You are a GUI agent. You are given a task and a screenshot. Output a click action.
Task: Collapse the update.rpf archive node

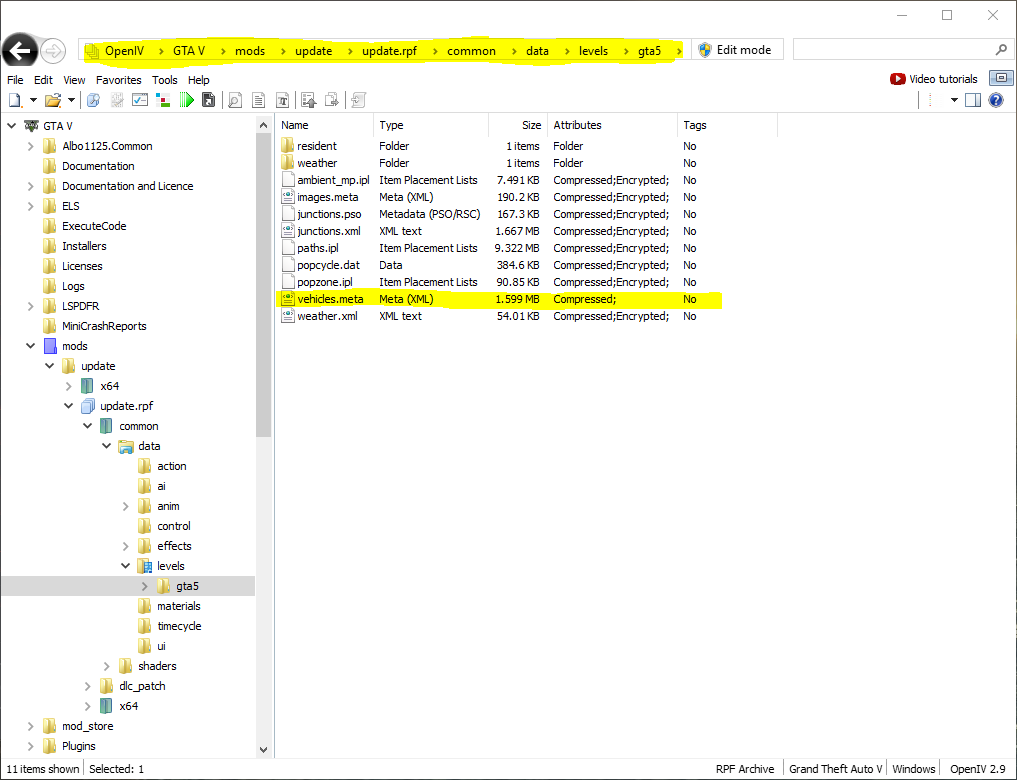[x=69, y=406]
